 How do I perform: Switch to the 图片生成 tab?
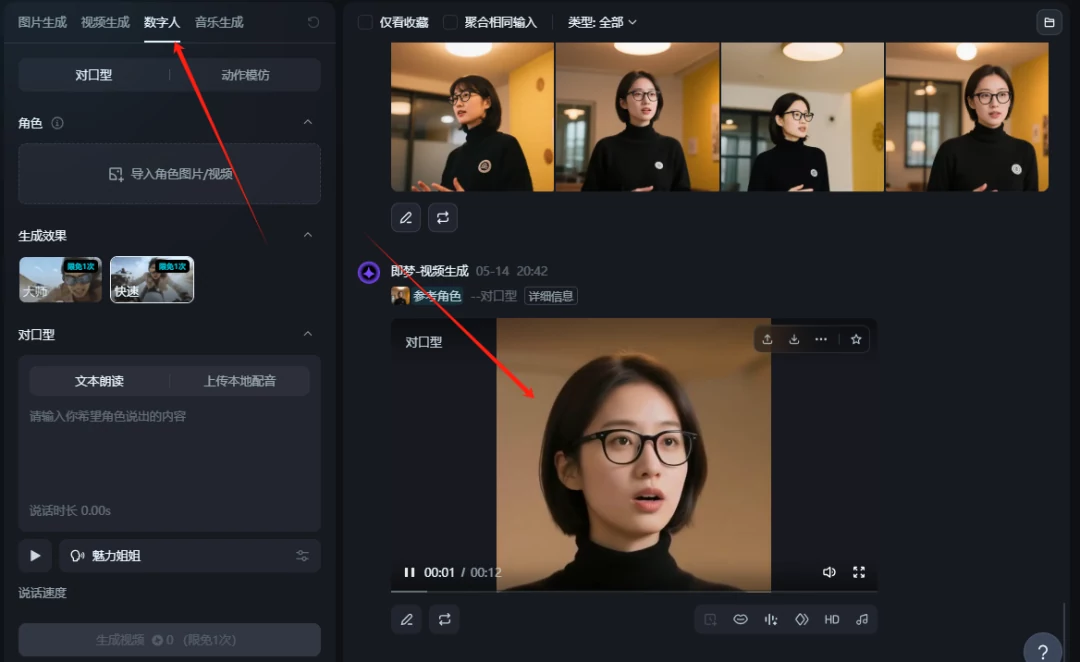(x=42, y=22)
